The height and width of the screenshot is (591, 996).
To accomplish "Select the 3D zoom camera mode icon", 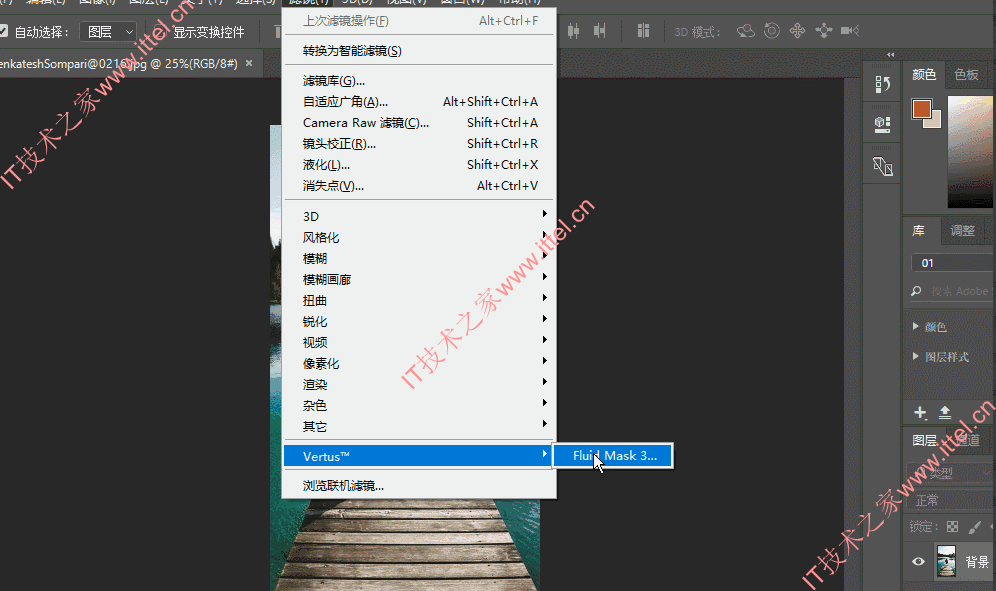I will click(849, 31).
